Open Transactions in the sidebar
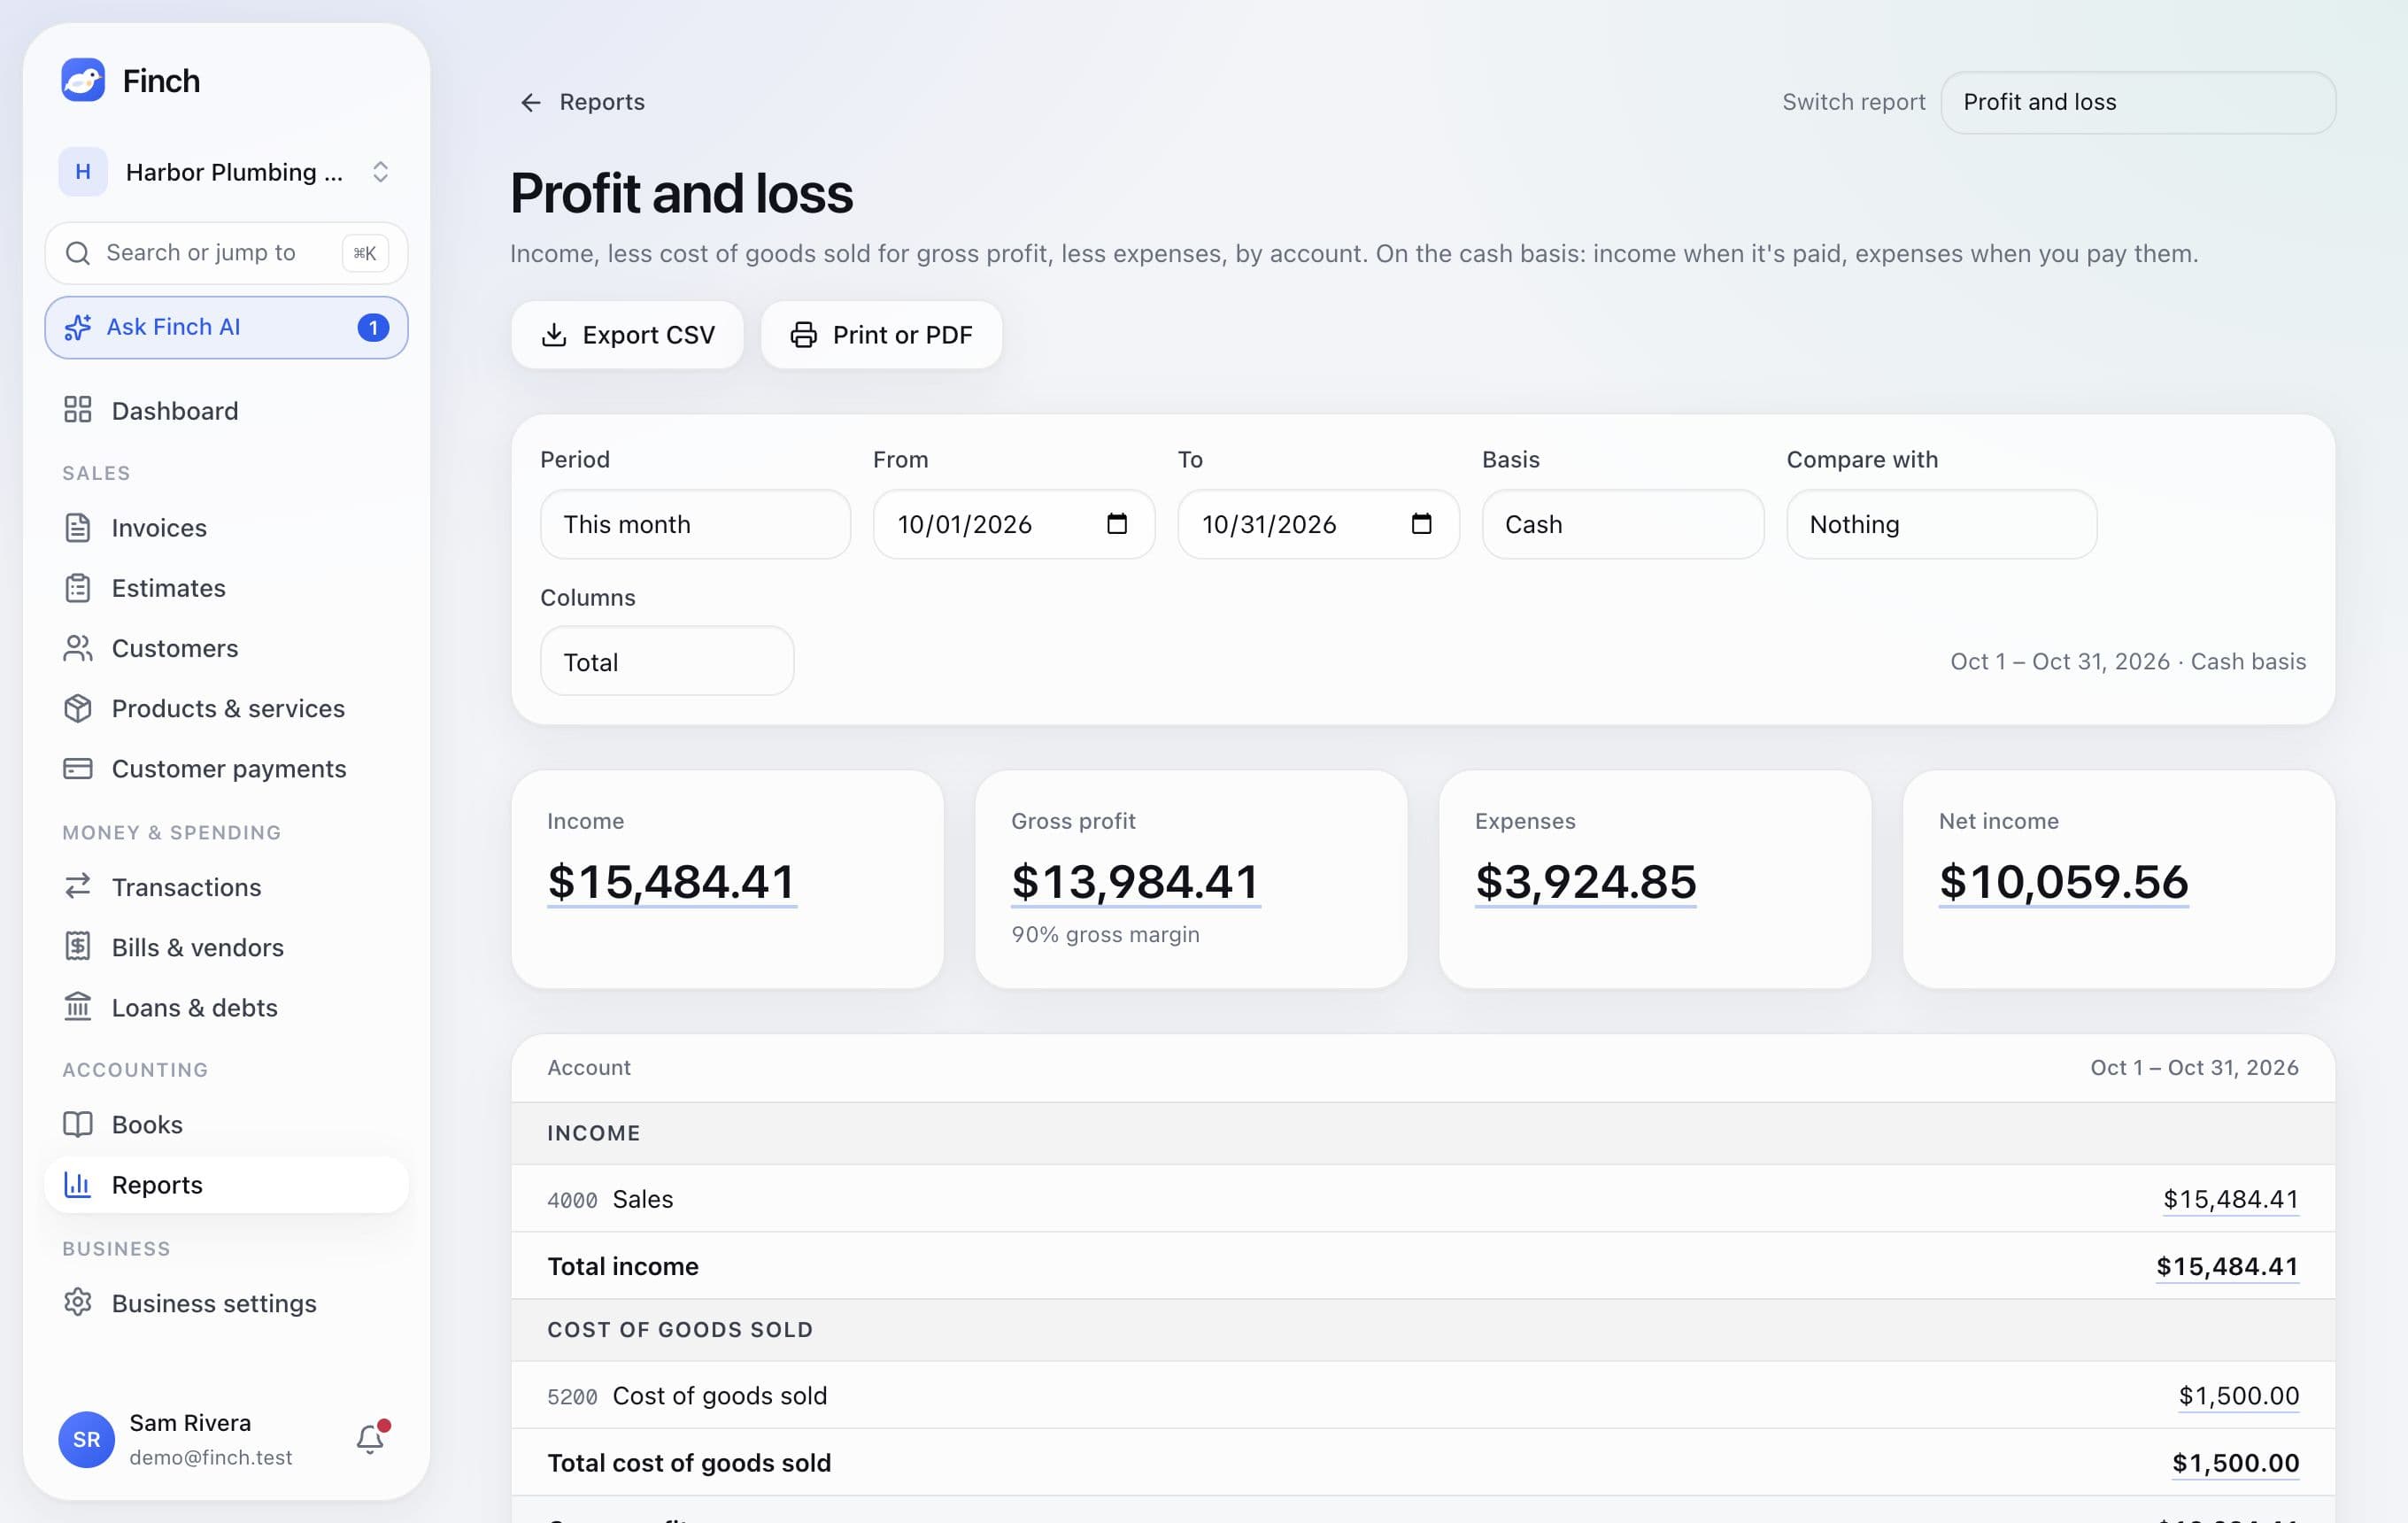The height and width of the screenshot is (1523, 2408). (x=226, y=886)
